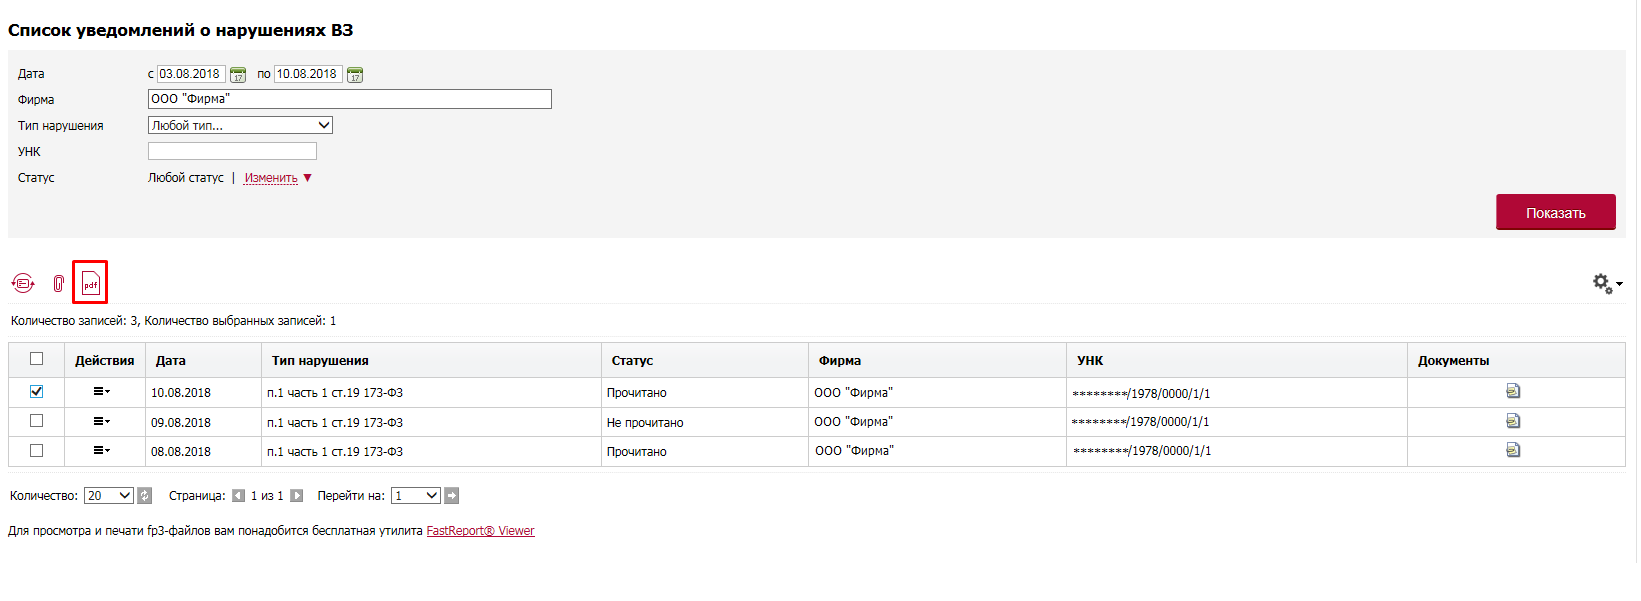Image resolution: width=1641 pixels, height=601 pixels.
Task: Go to next page arrow
Action: [x=297, y=496]
